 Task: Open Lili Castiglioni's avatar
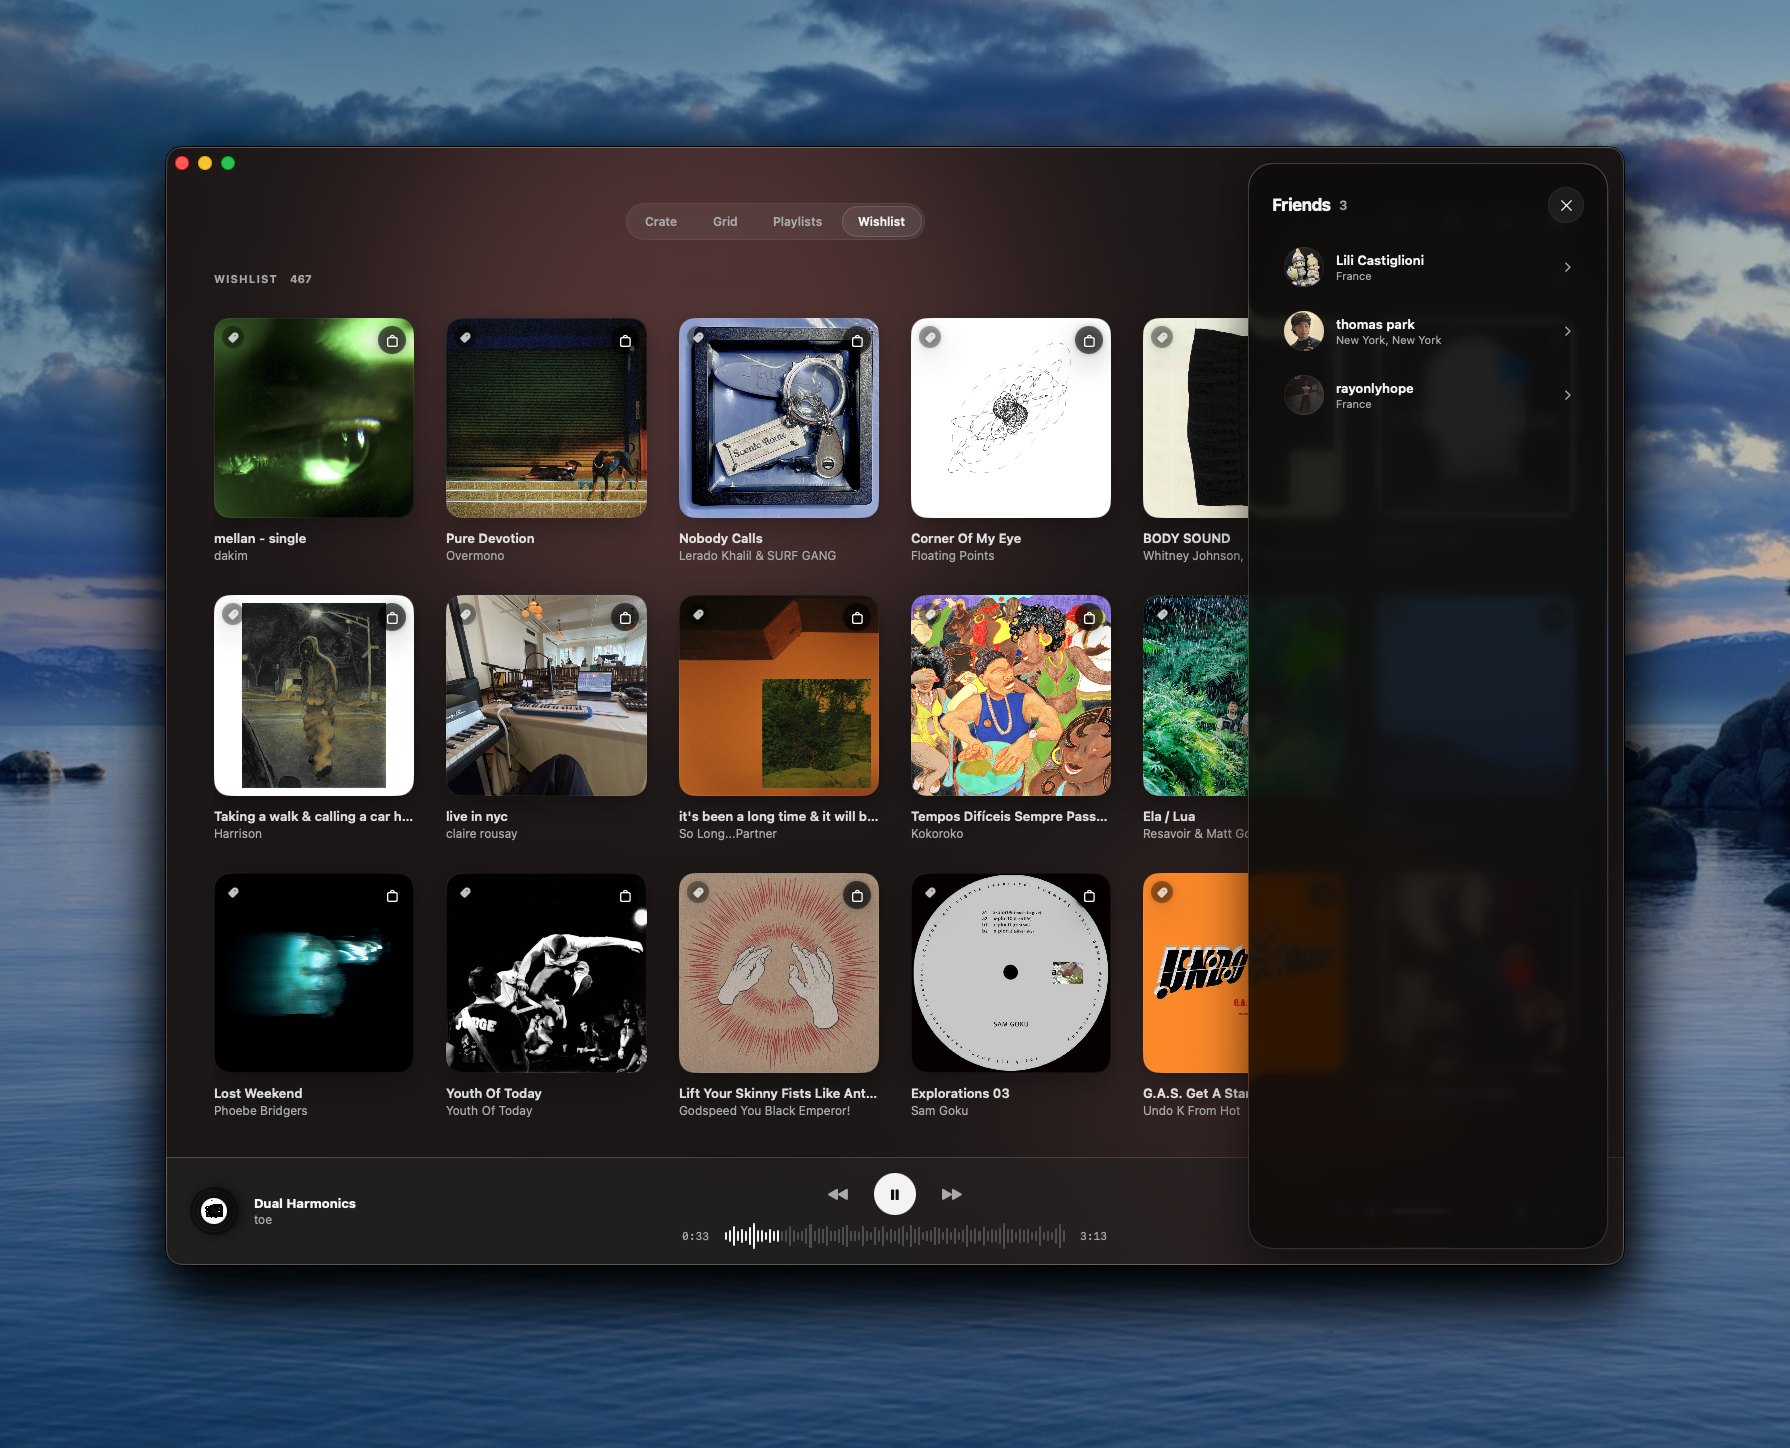click(1304, 267)
